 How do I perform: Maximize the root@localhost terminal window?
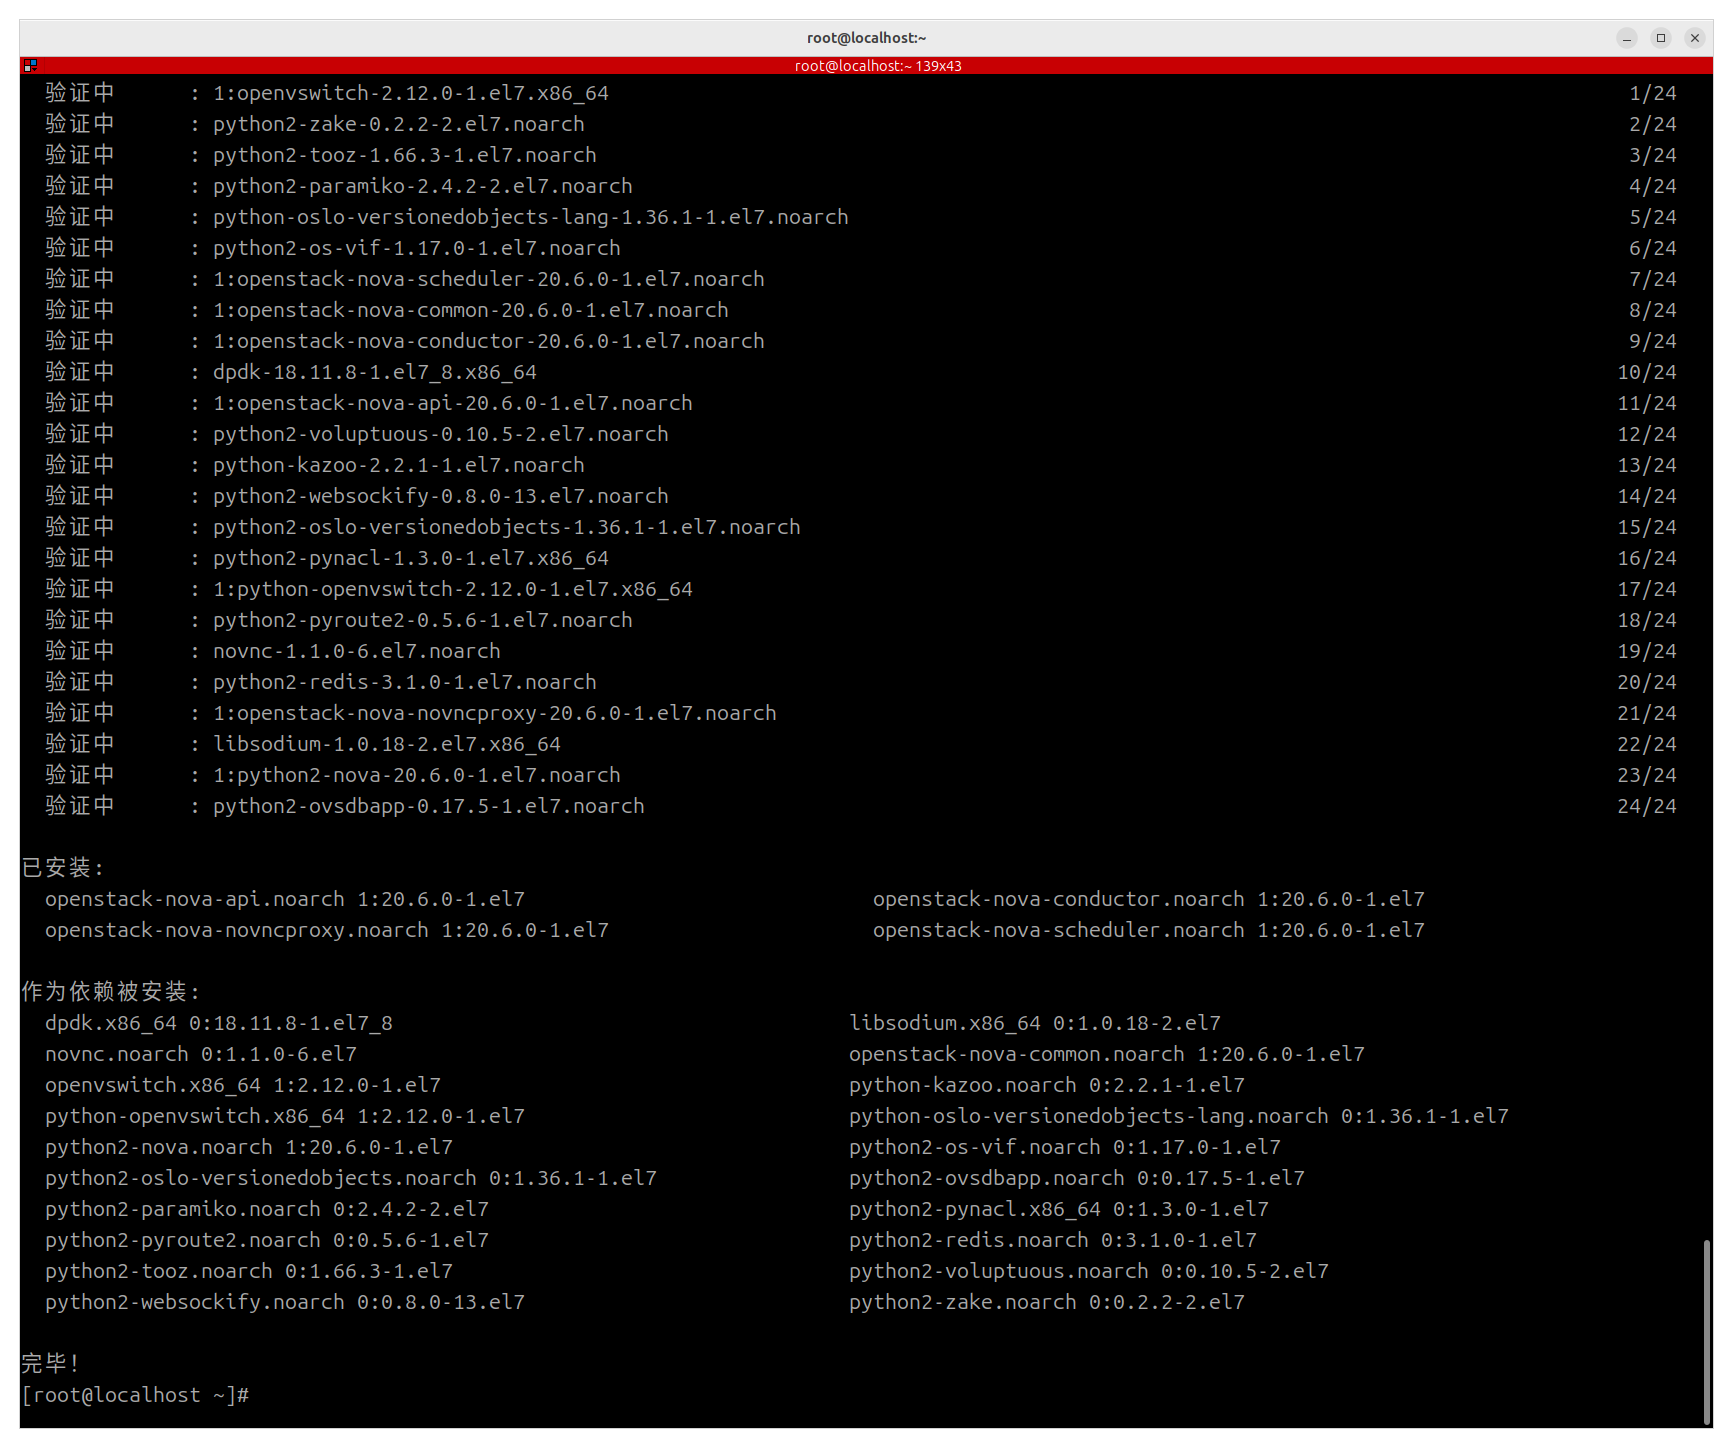[x=1661, y=38]
